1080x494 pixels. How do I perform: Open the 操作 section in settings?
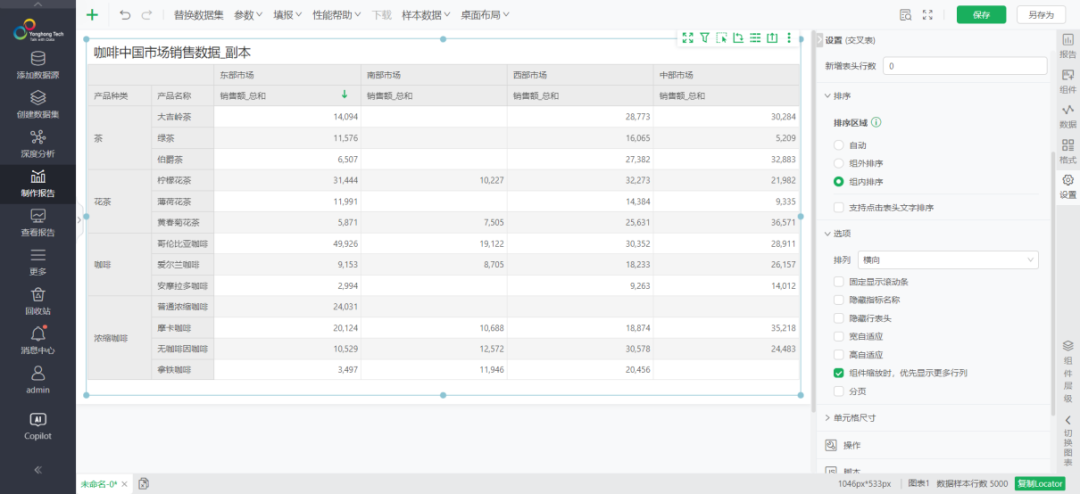853,445
